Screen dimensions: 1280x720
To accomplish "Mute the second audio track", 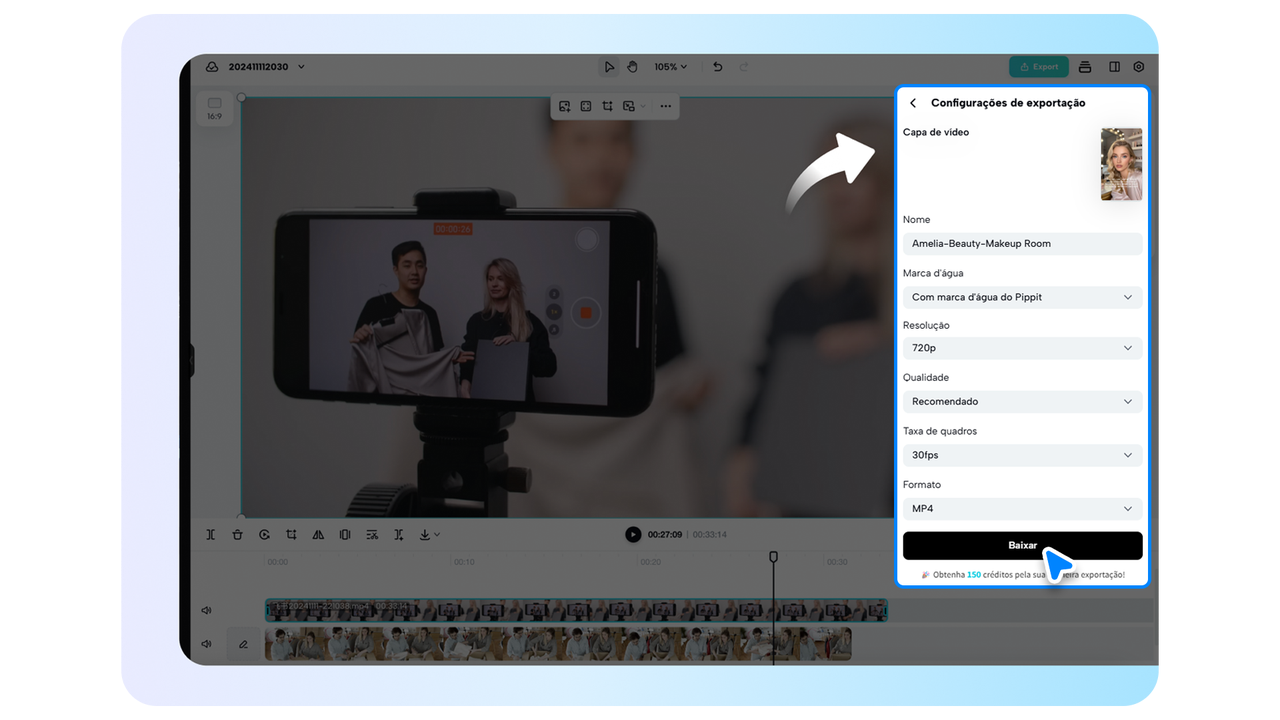I will [206, 643].
